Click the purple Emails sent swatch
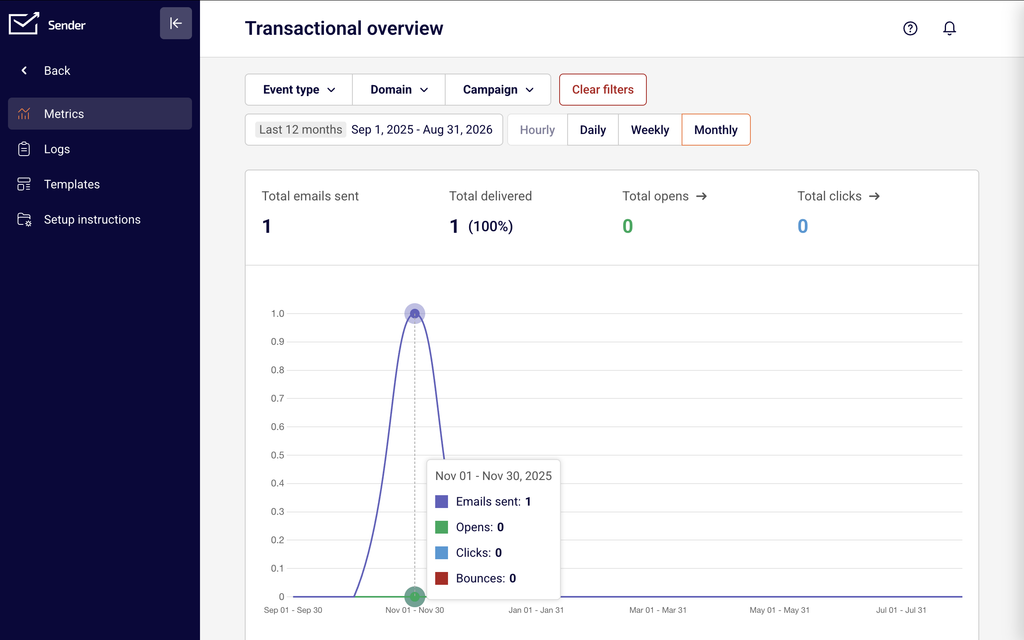Viewport: 1024px width, 640px height. coord(441,502)
